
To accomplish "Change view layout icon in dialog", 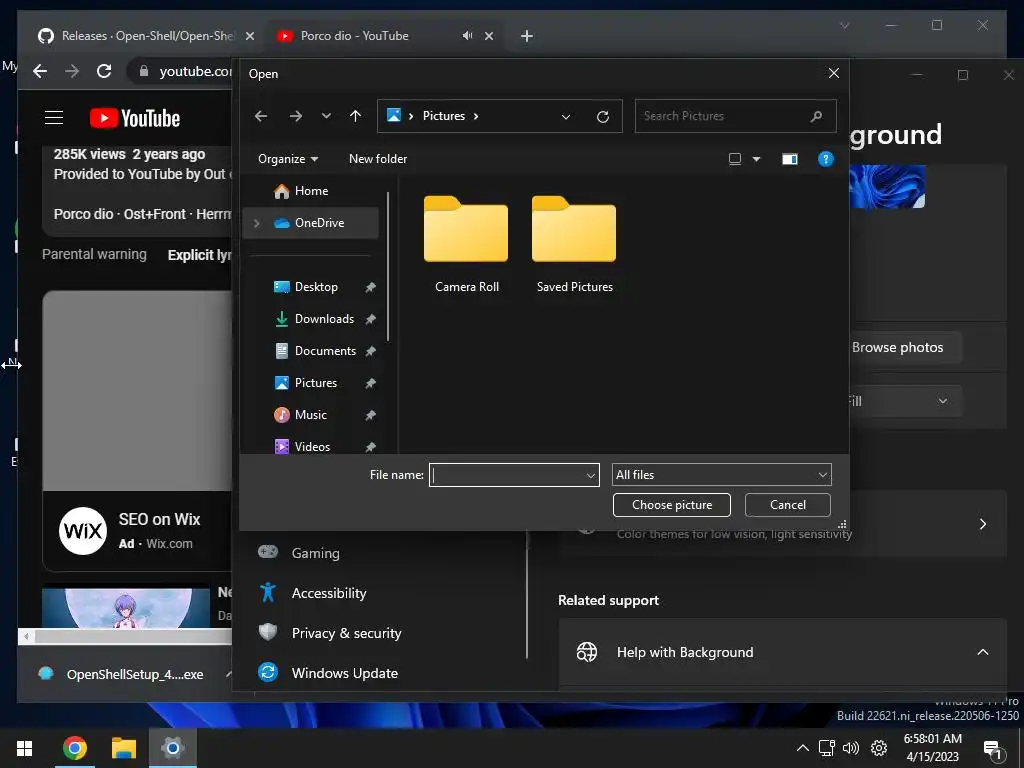I will (735, 159).
